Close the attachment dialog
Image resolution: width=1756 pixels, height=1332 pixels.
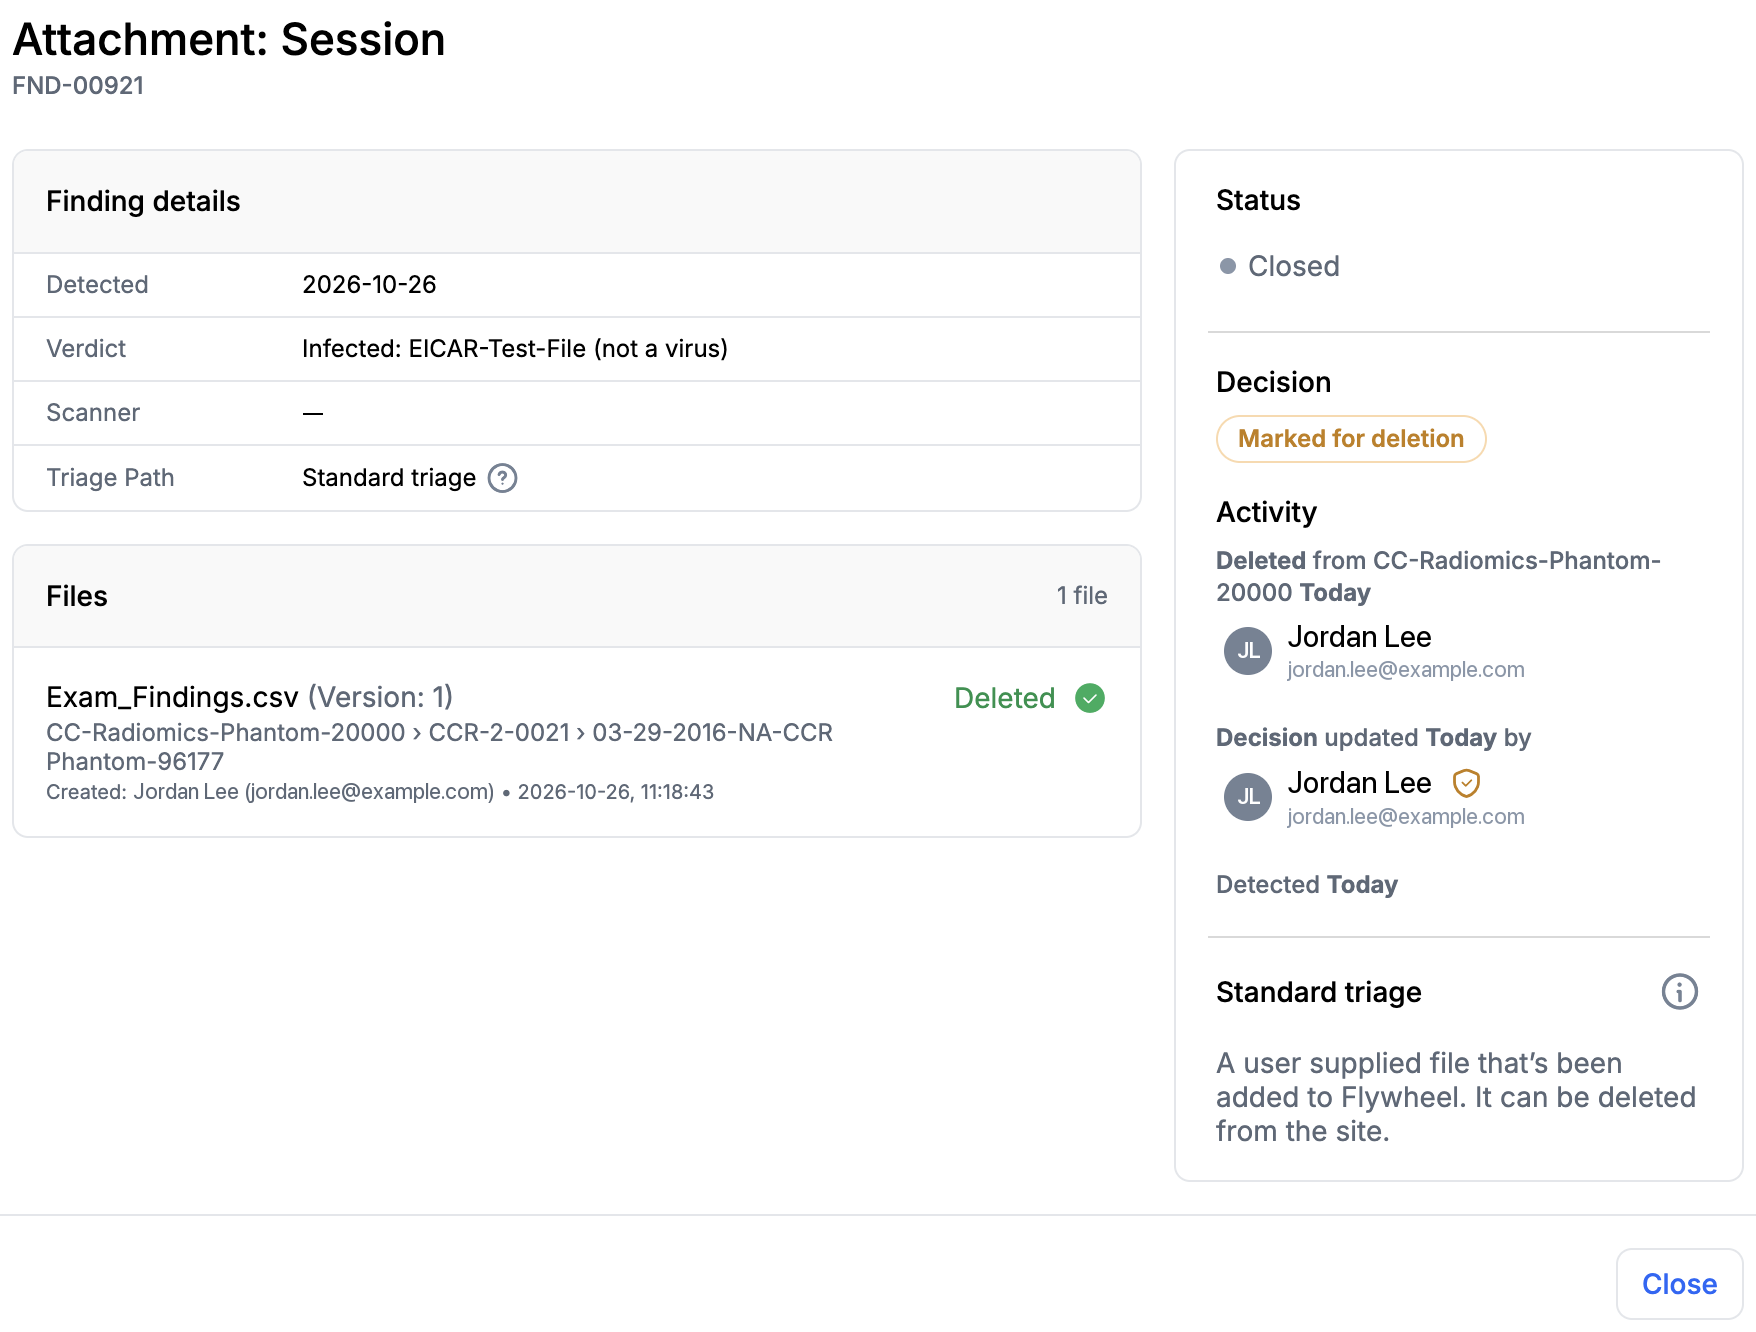(x=1679, y=1284)
